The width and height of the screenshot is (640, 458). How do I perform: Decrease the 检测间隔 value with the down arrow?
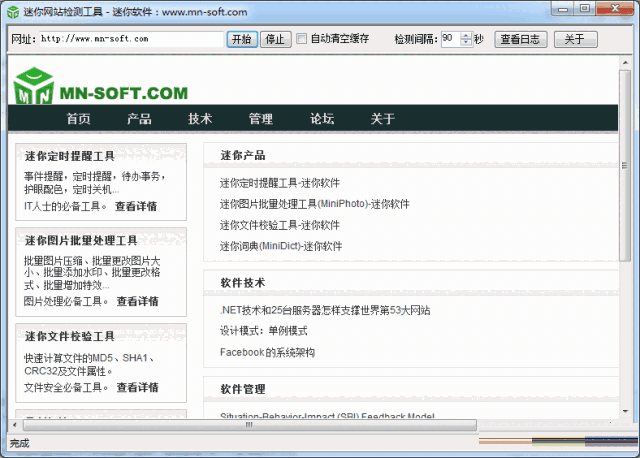(465, 43)
